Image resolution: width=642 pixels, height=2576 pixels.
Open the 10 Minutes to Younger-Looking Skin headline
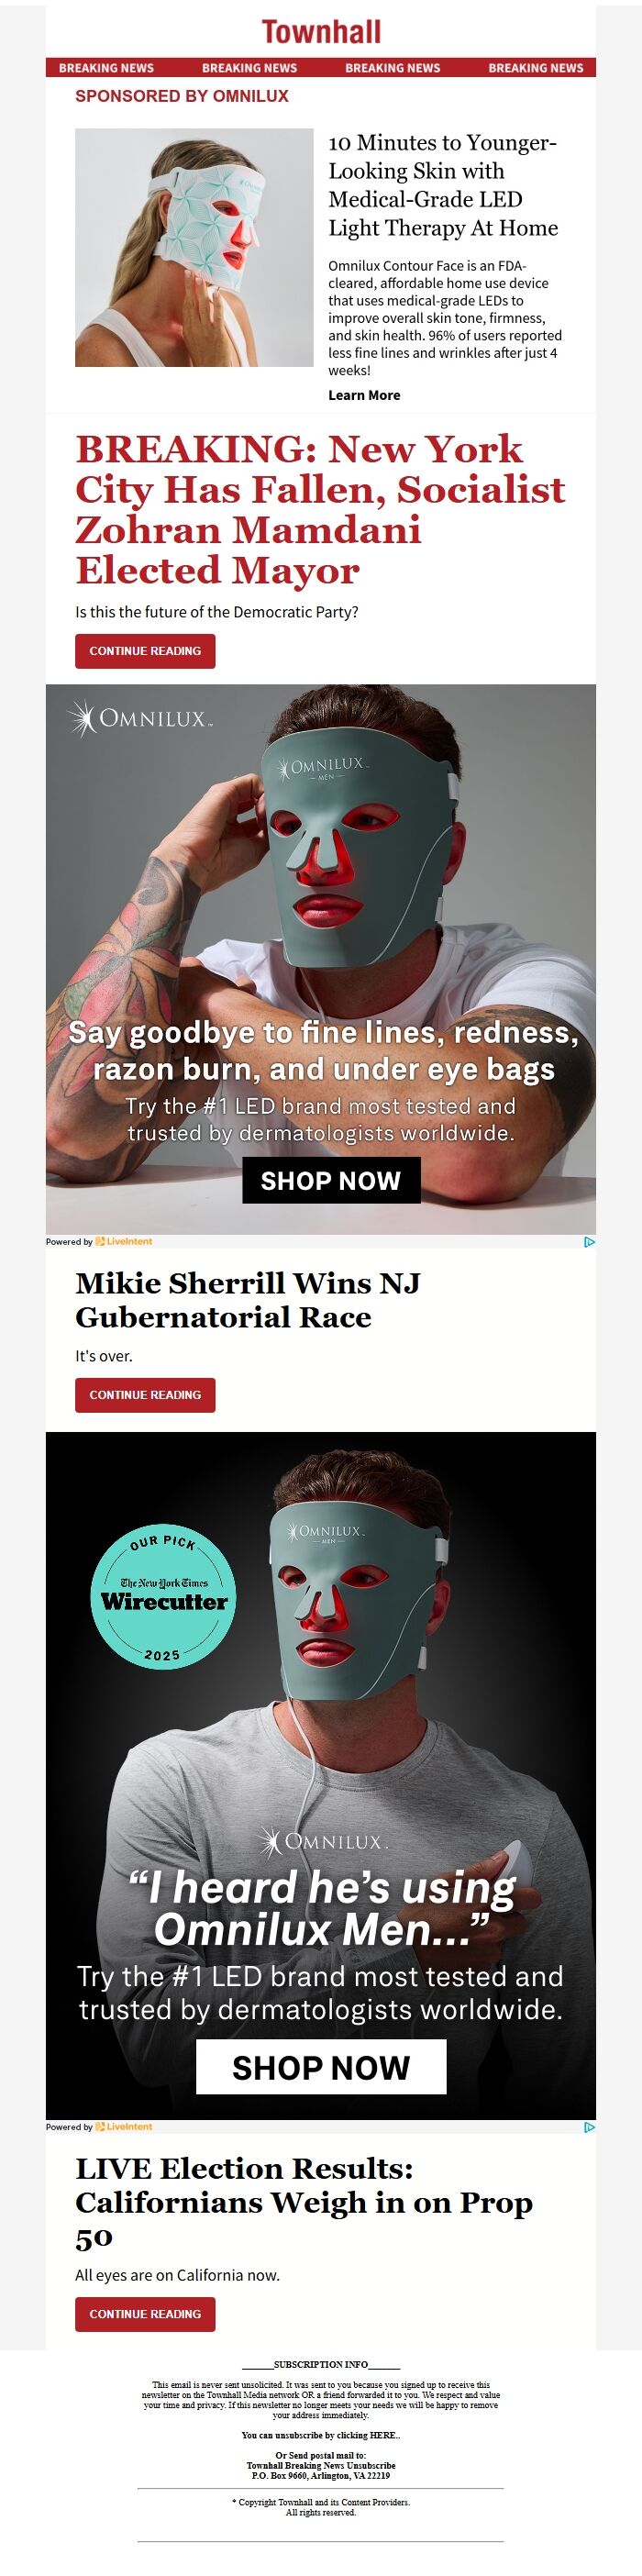click(443, 185)
